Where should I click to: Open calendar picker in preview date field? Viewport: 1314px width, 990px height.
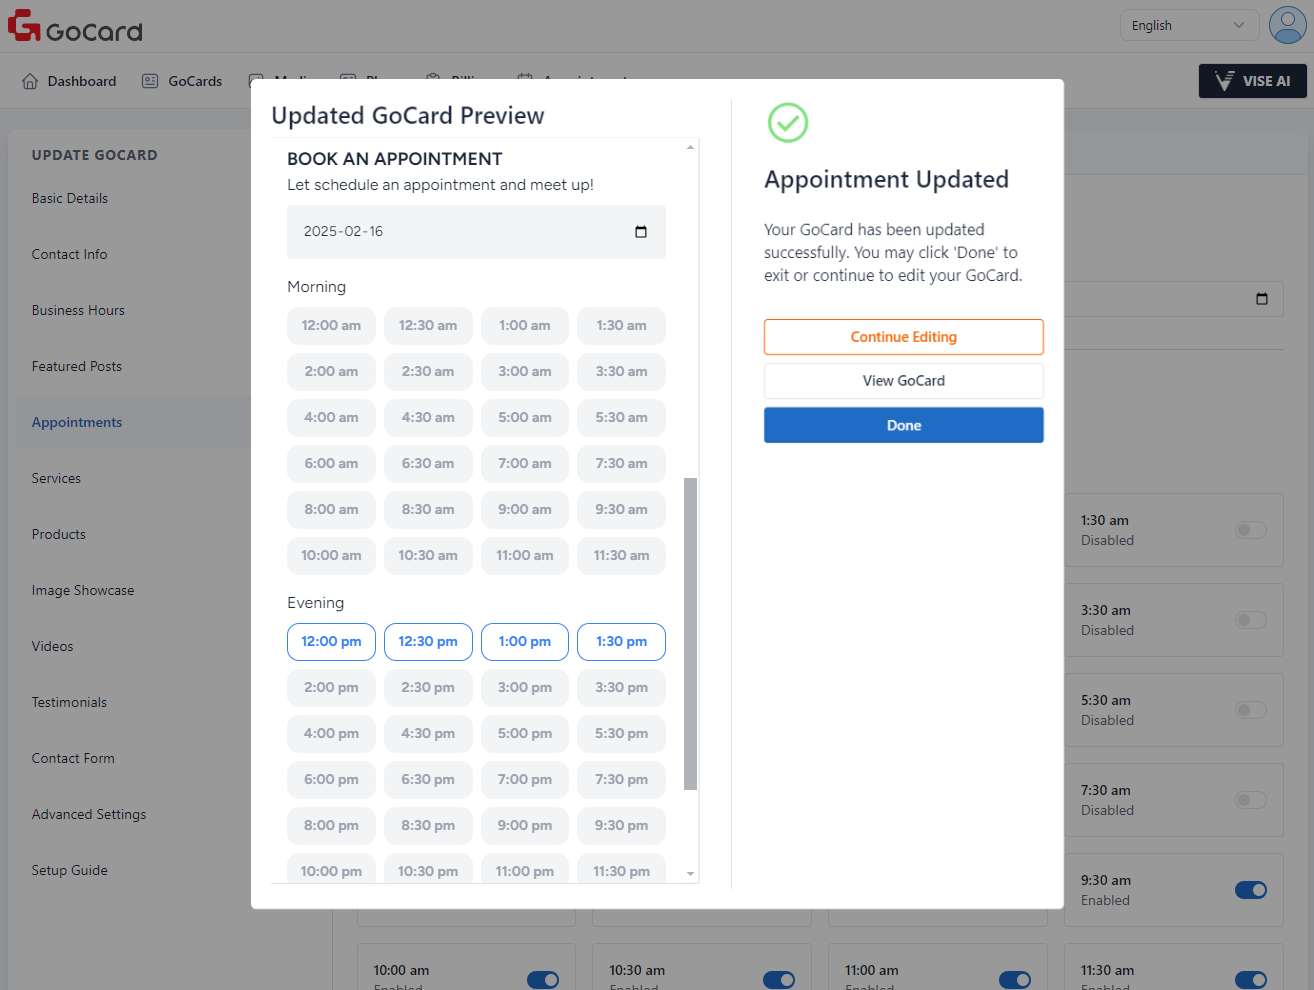[x=641, y=232]
